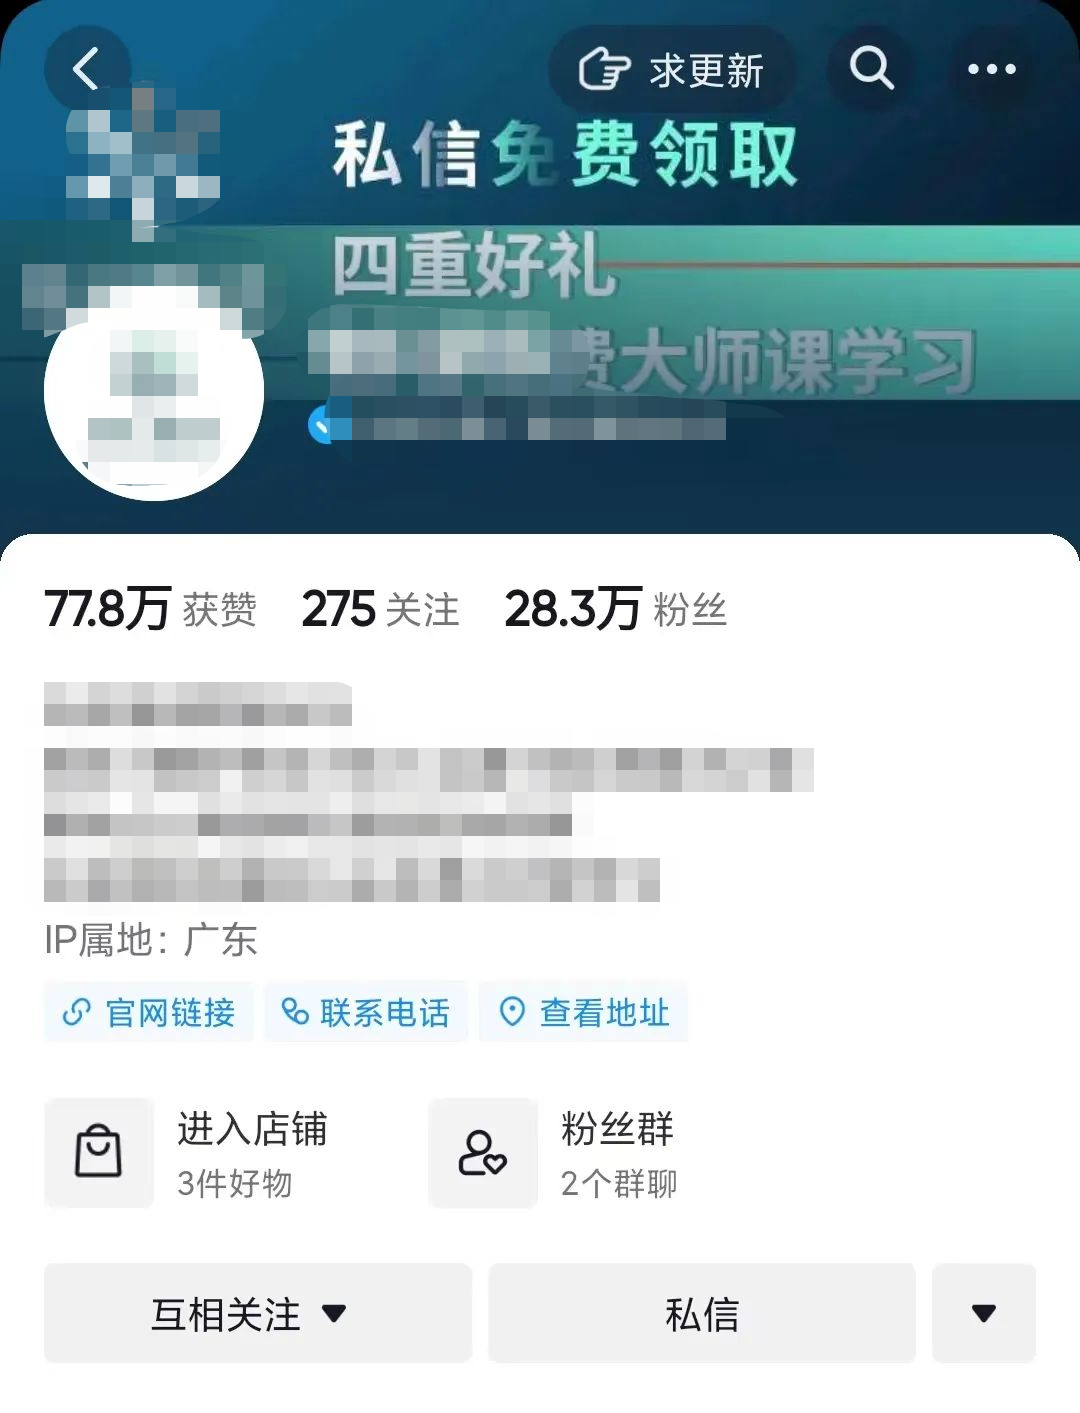Open 查看地址 link
Image resolution: width=1080 pixels, height=1413 pixels.
click(x=583, y=1012)
